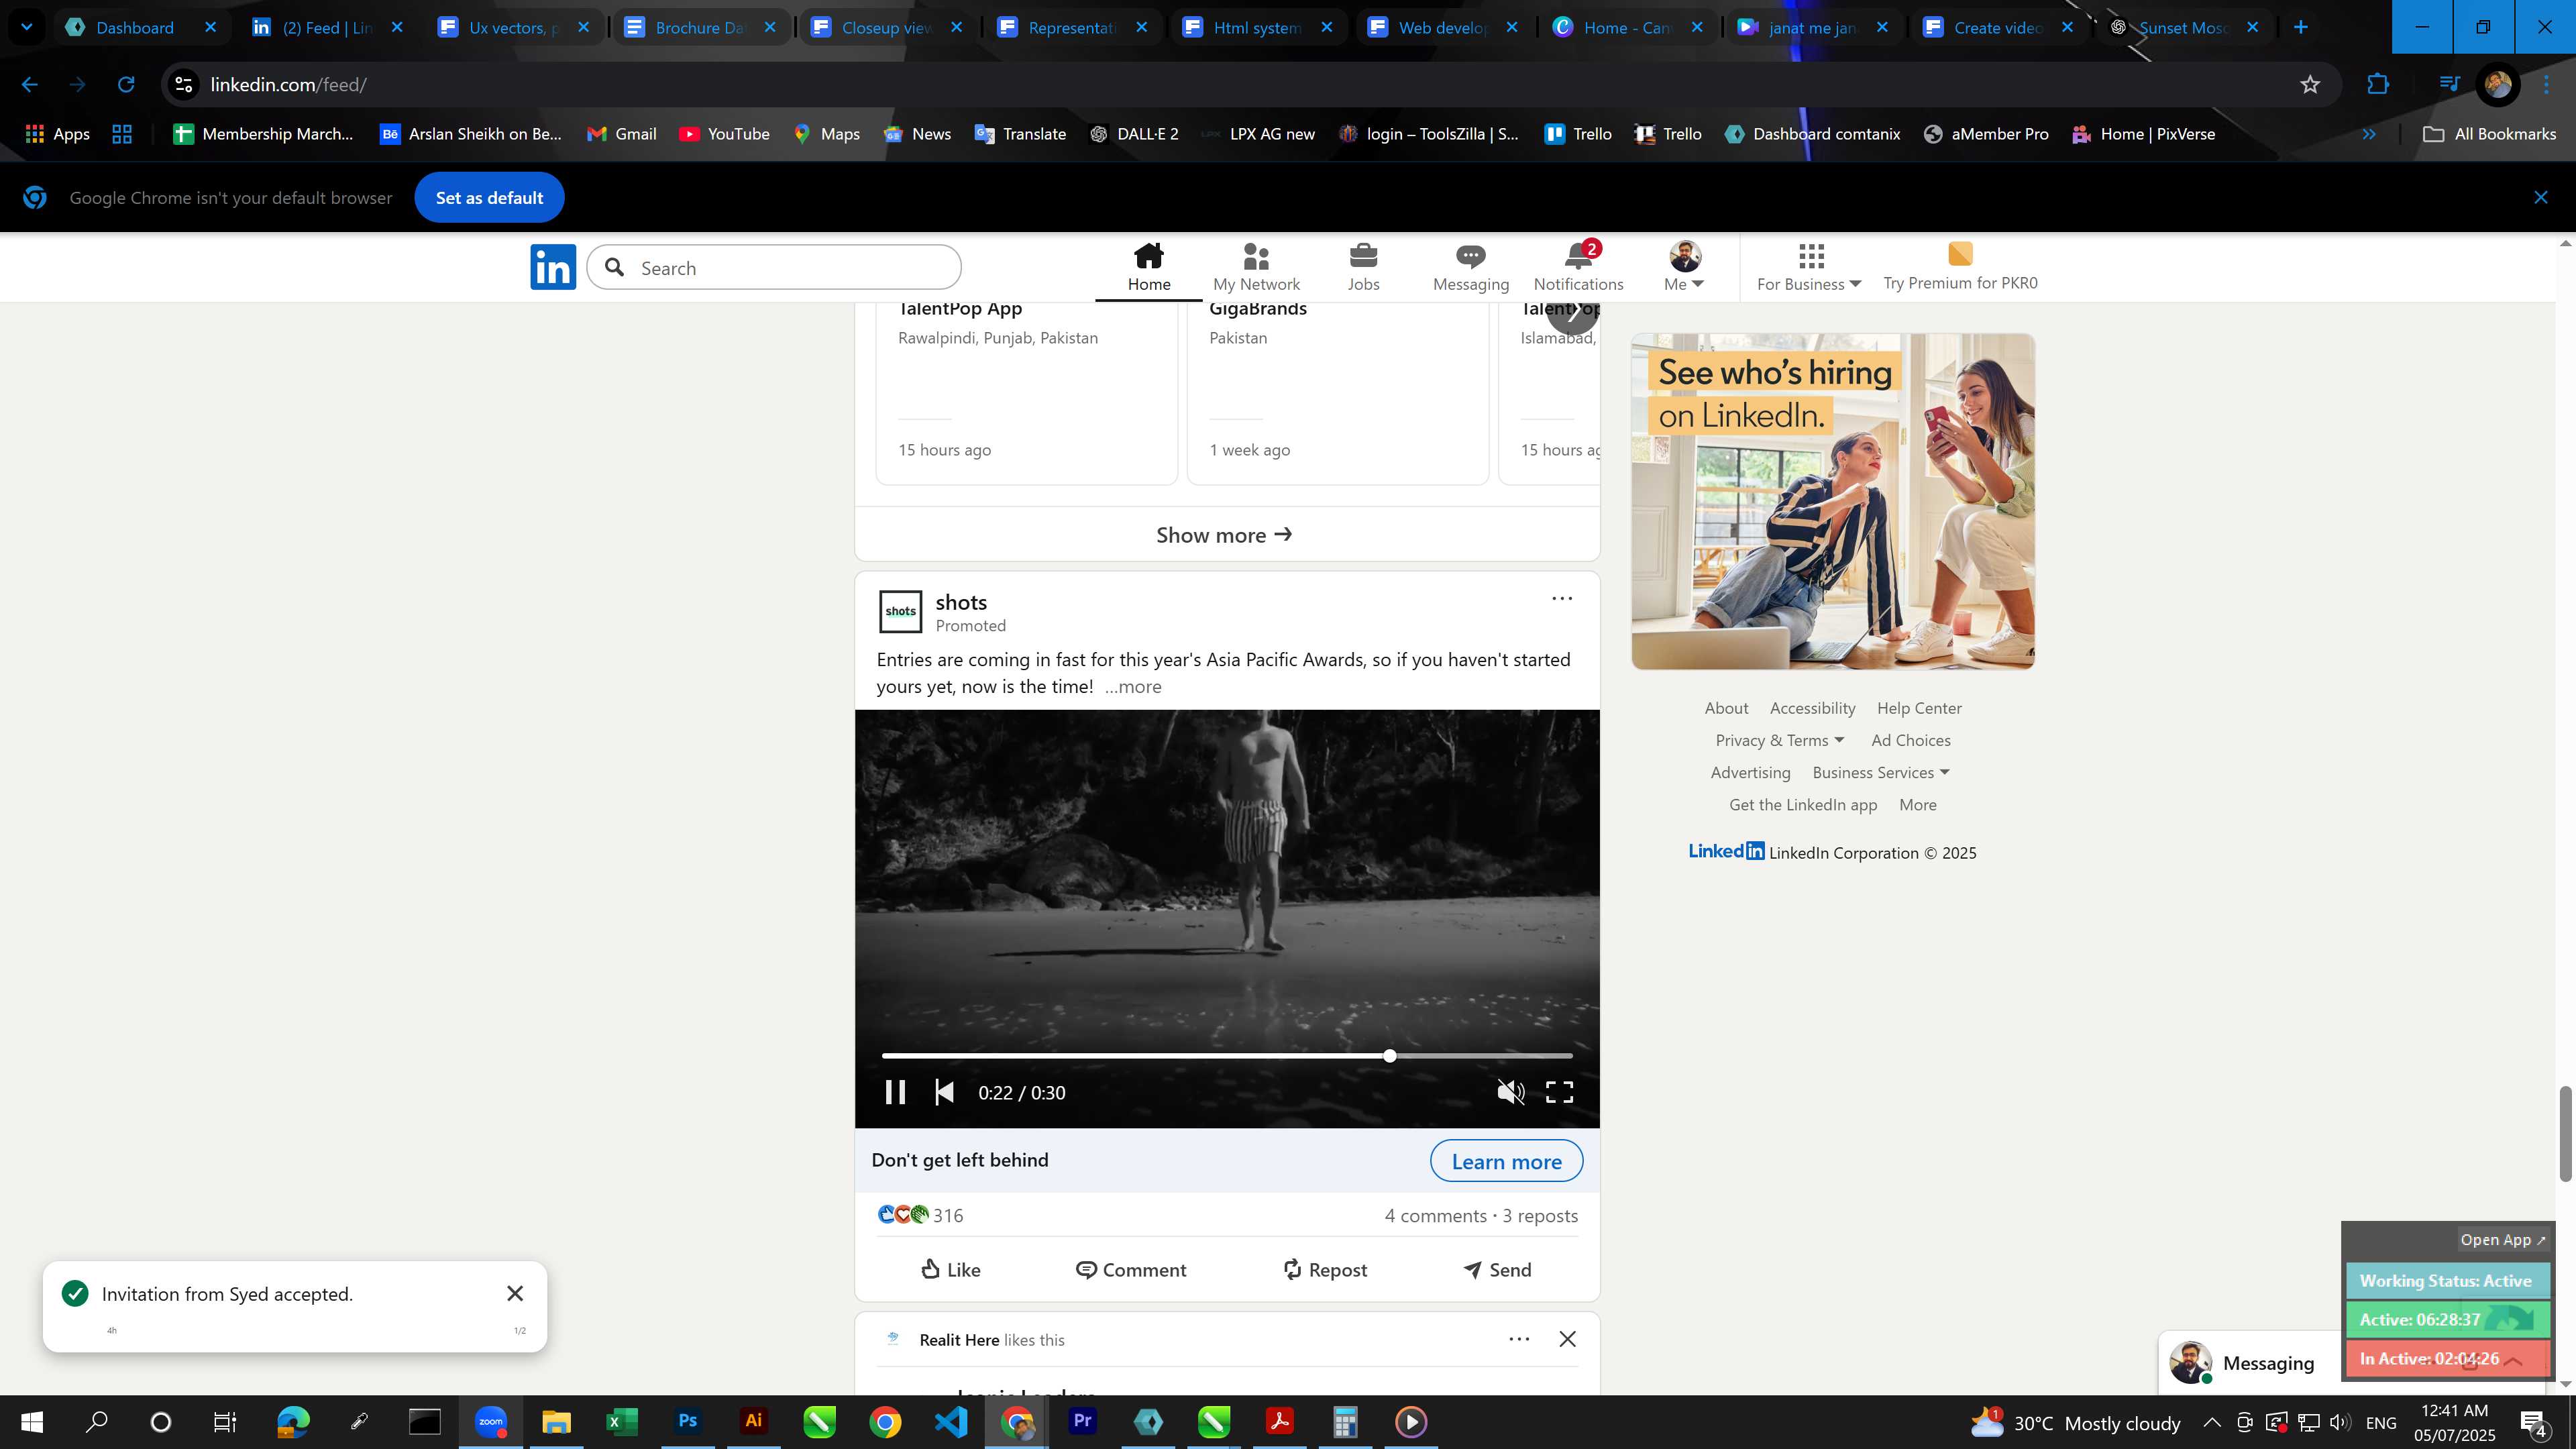The image size is (2576, 1449).
Task: Enter video fullscreen mode
Action: click(x=1559, y=1092)
